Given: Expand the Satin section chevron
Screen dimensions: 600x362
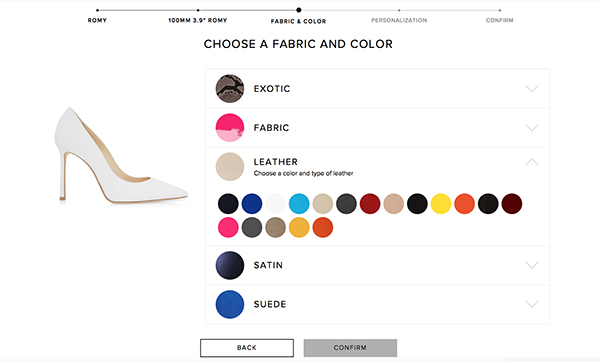Looking at the screenshot, I should pyautogui.click(x=532, y=265).
